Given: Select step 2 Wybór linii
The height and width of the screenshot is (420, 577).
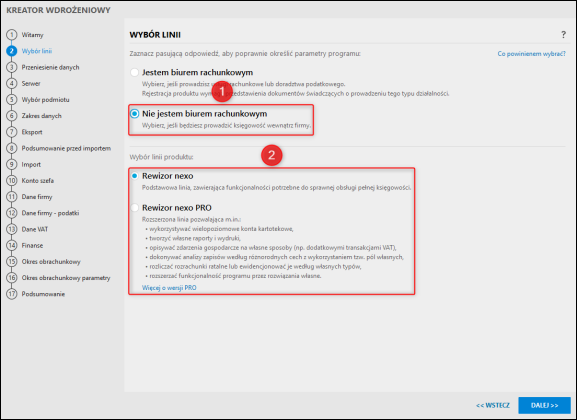Looking at the screenshot, I should coord(29,51).
